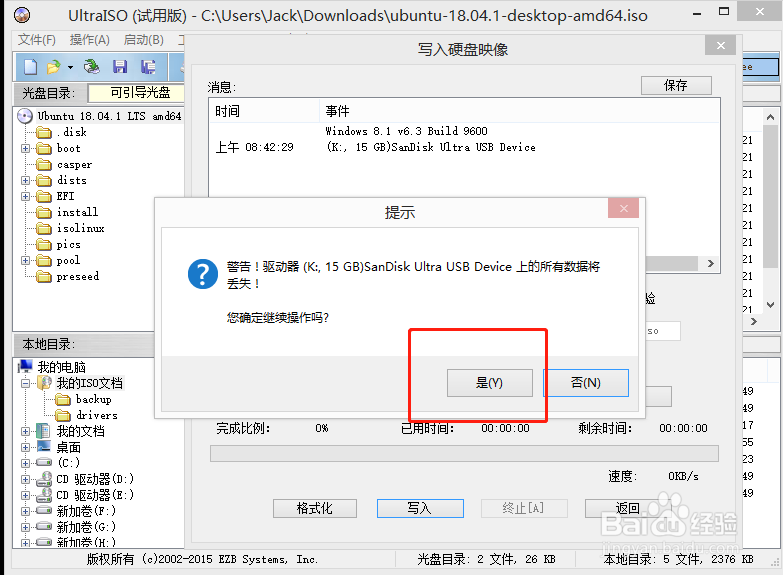
Task: Select the EFI folder icon
Action: pyautogui.click(x=44, y=196)
